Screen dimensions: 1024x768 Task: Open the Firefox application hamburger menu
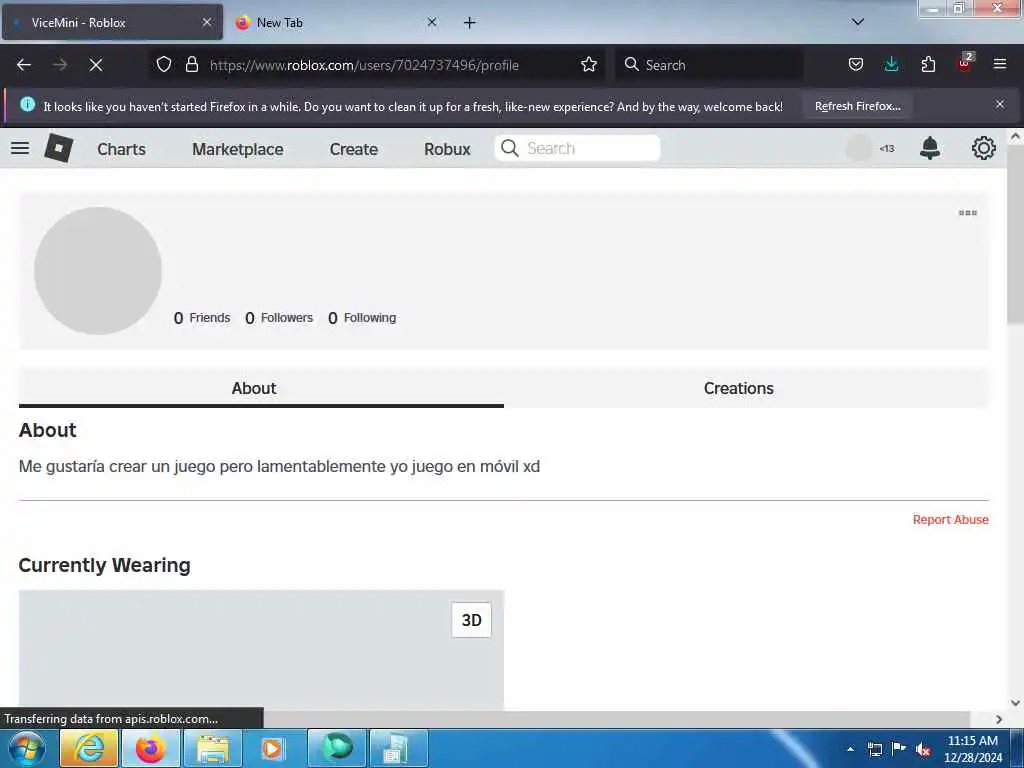[1000, 64]
